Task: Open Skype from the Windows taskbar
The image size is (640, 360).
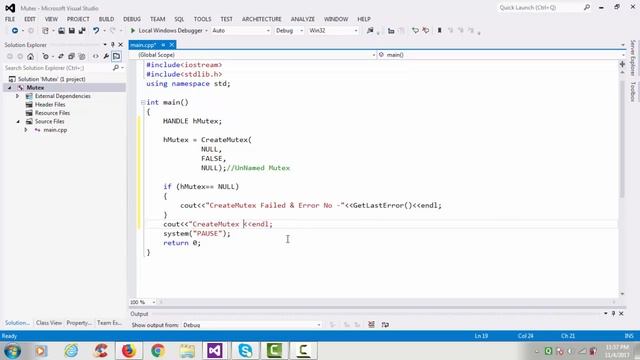Action: click(x=245, y=351)
